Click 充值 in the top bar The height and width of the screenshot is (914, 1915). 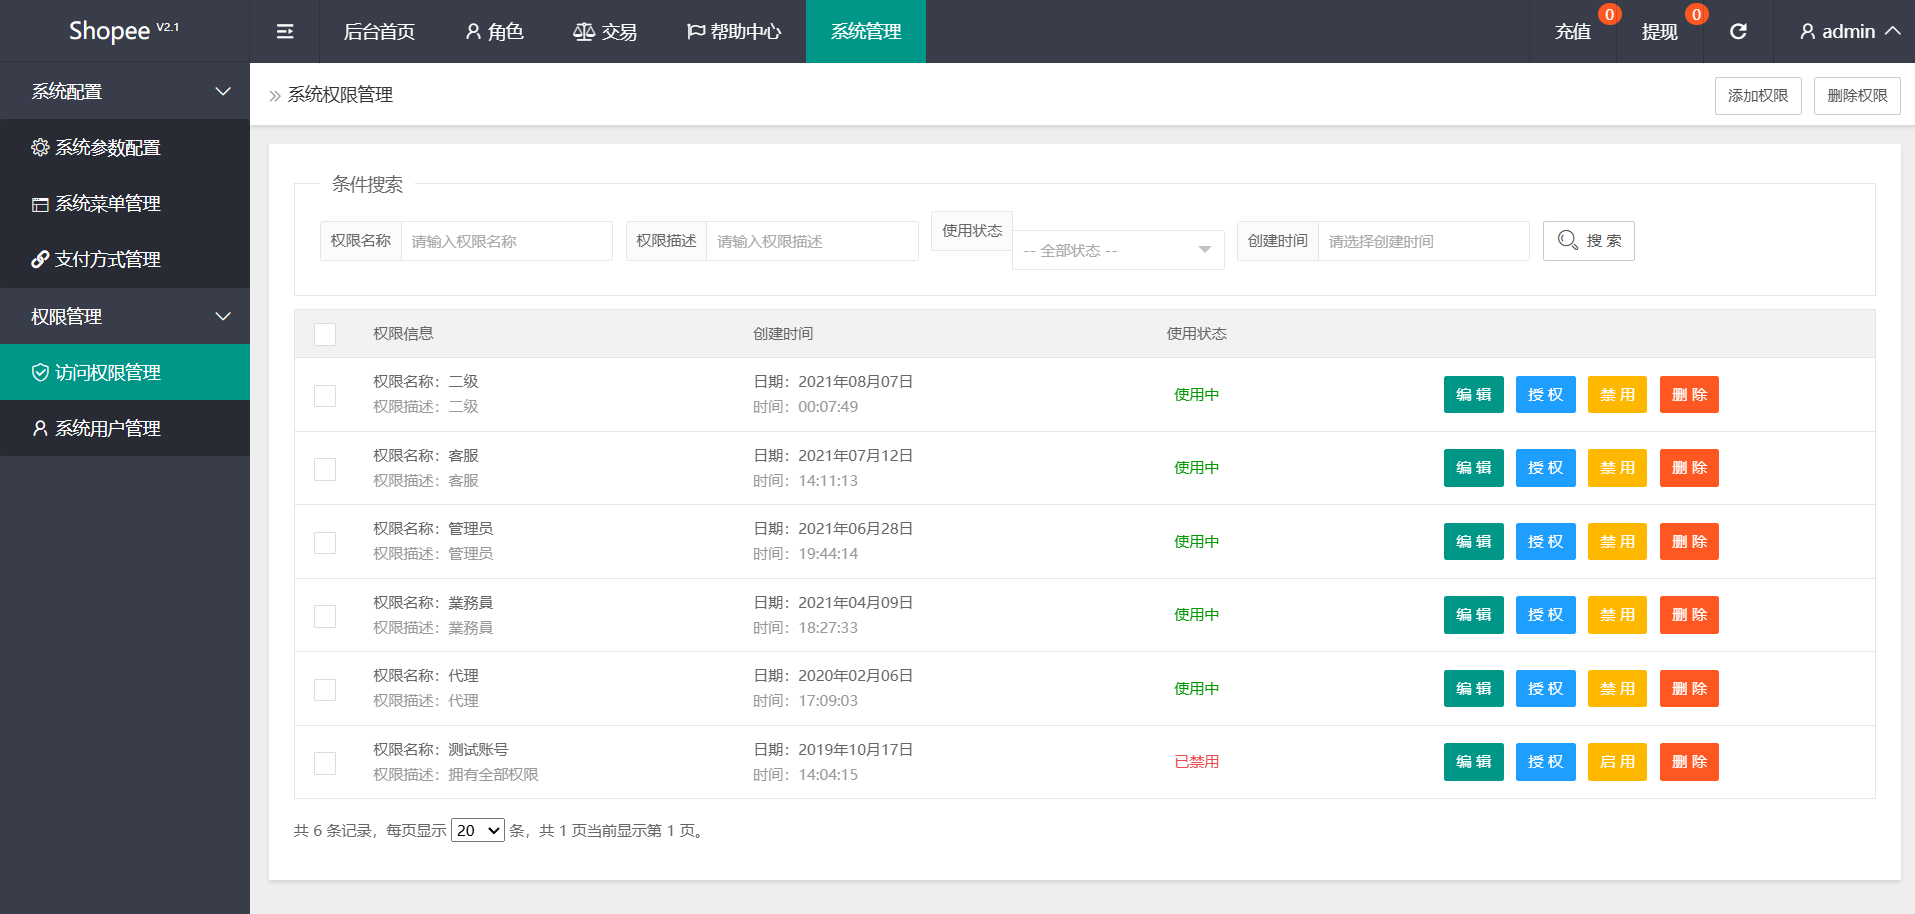click(1573, 32)
